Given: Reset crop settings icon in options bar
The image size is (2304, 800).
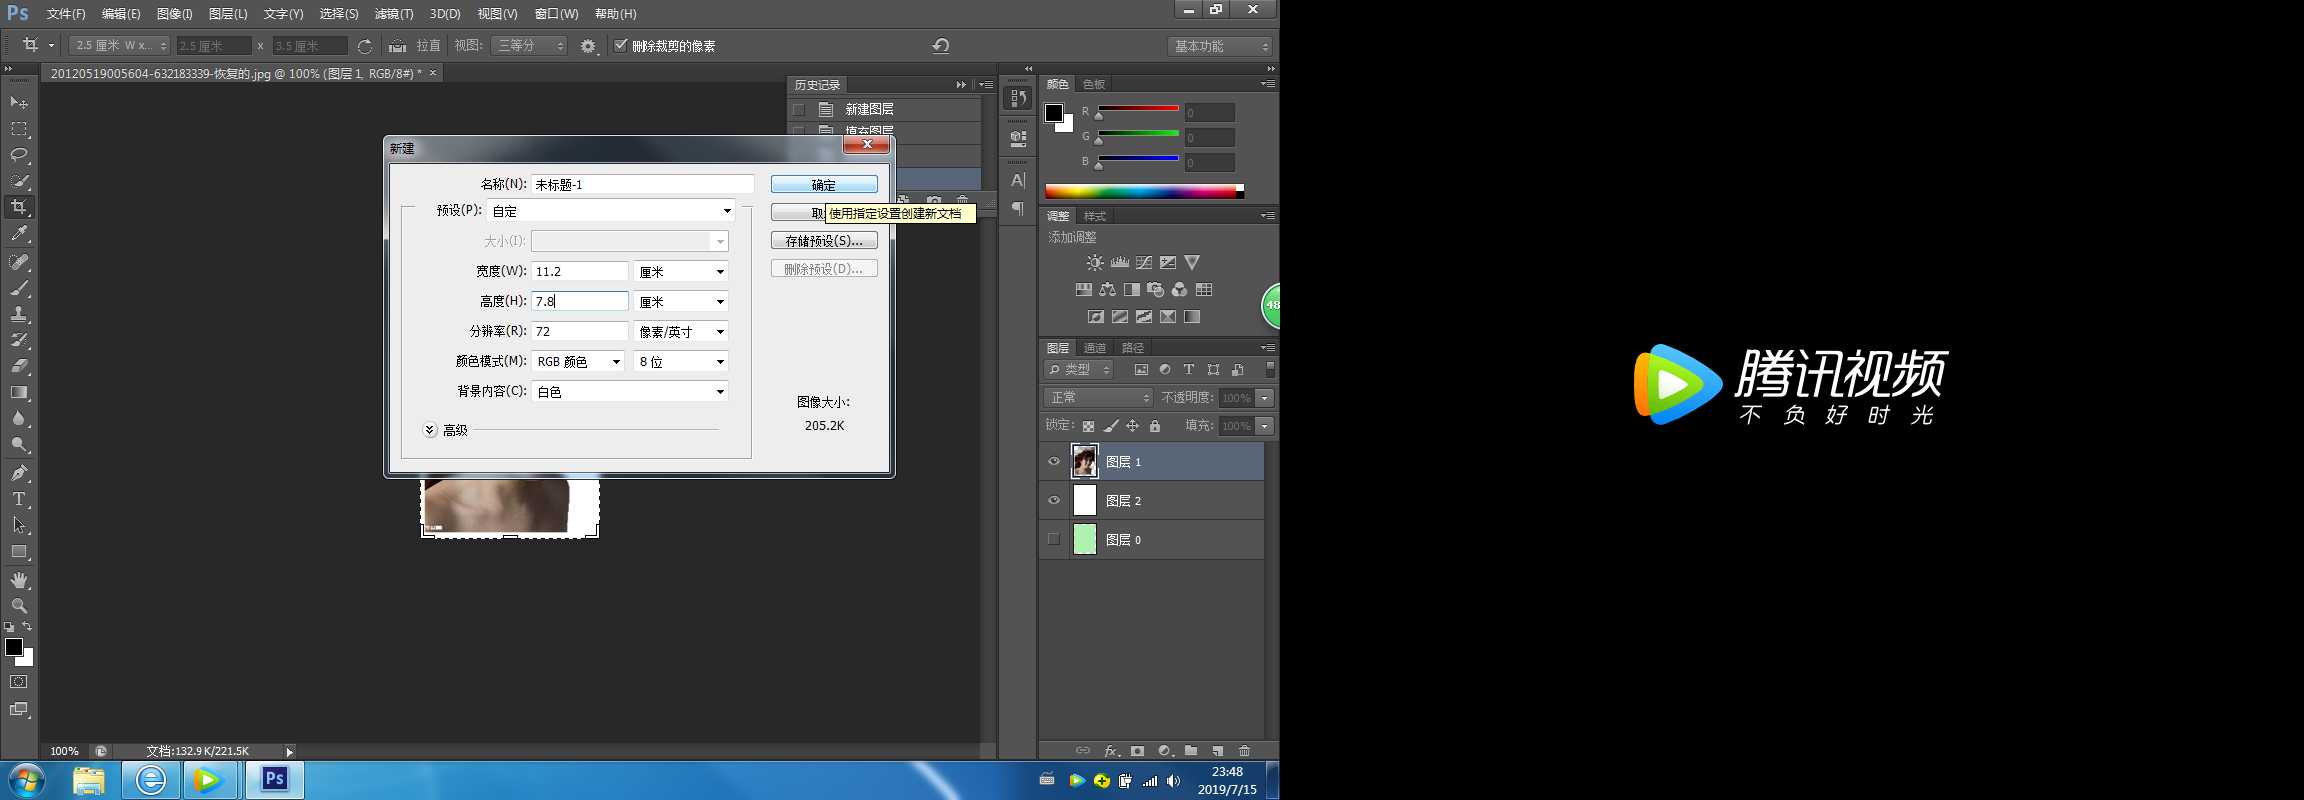Looking at the screenshot, I should (x=941, y=46).
